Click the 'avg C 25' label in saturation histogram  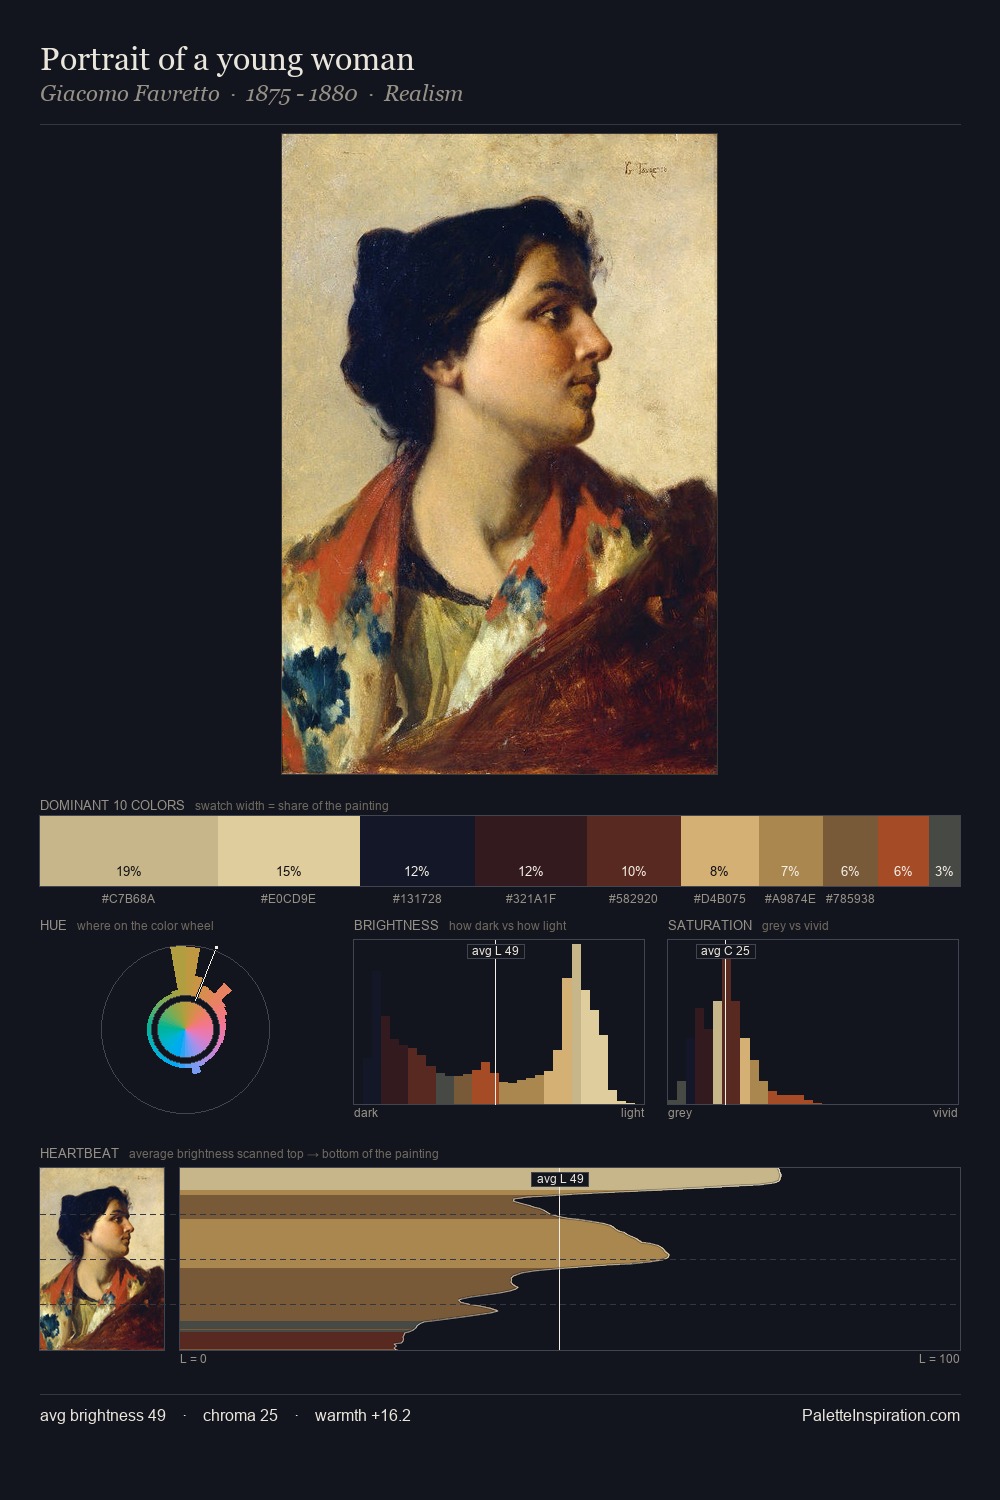pyautogui.click(x=725, y=951)
